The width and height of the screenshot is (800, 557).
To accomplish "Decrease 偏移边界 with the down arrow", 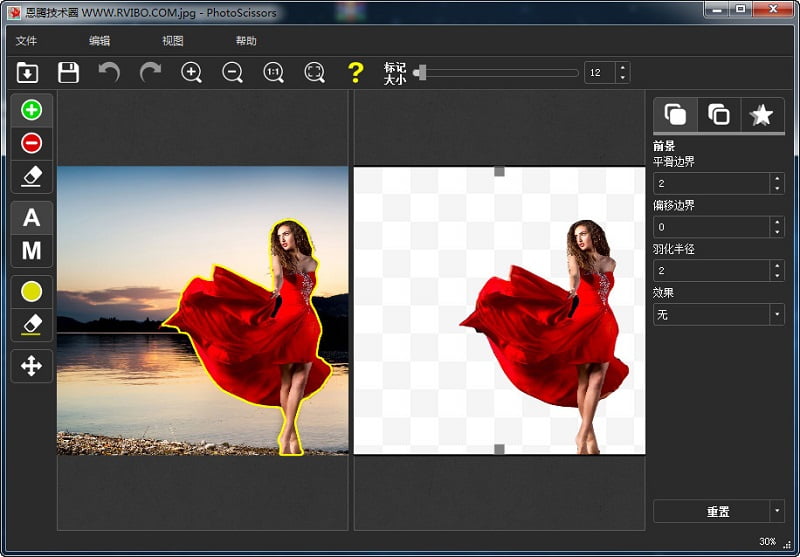I will tap(777, 232).
